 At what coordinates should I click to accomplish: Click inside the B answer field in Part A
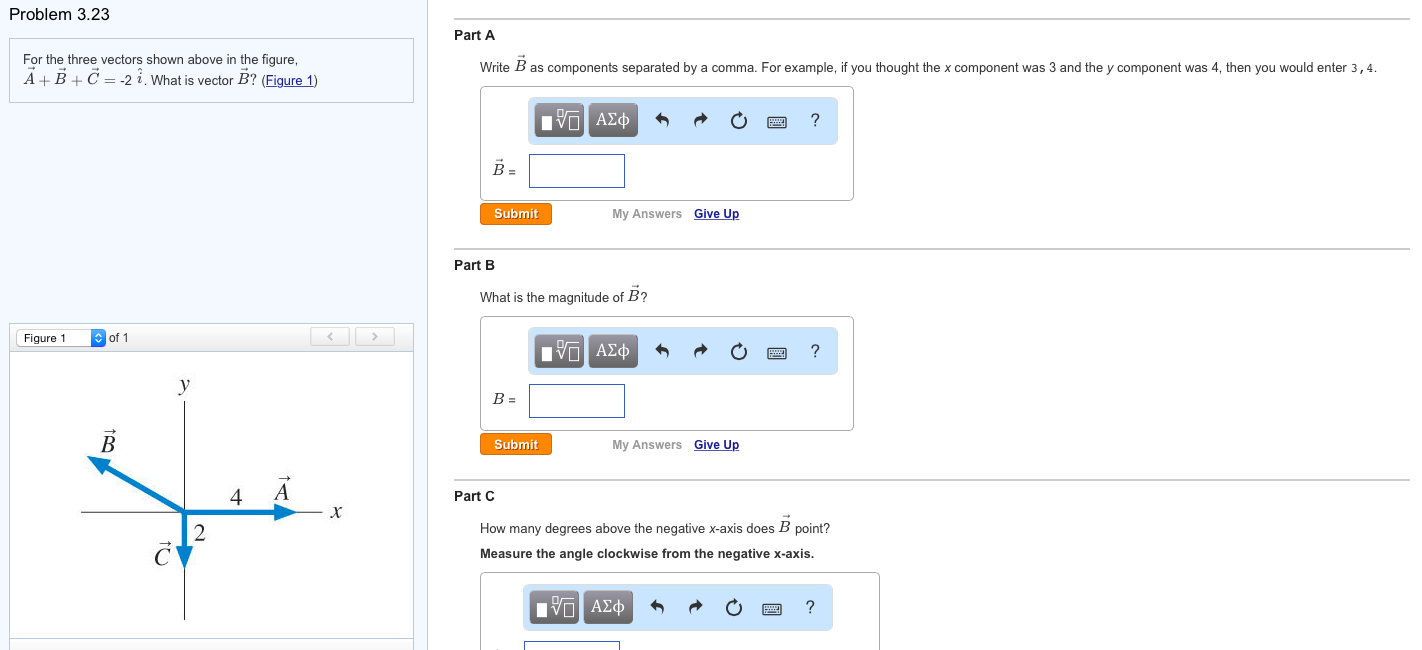click(576, 170)
